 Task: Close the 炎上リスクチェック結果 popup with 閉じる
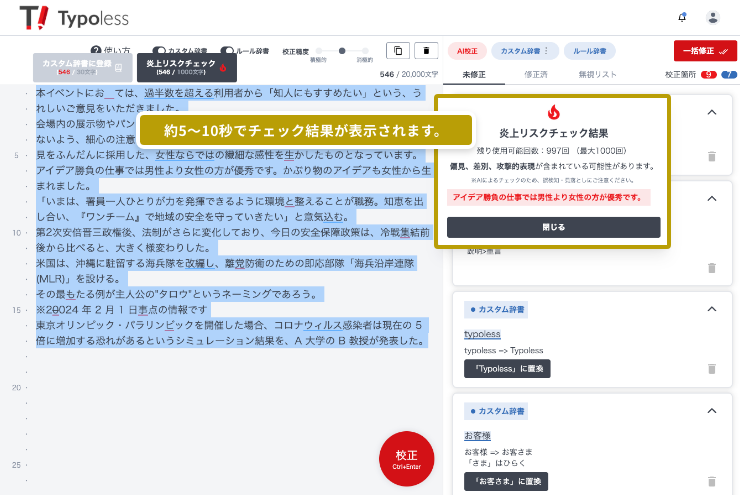coord(553,227)
